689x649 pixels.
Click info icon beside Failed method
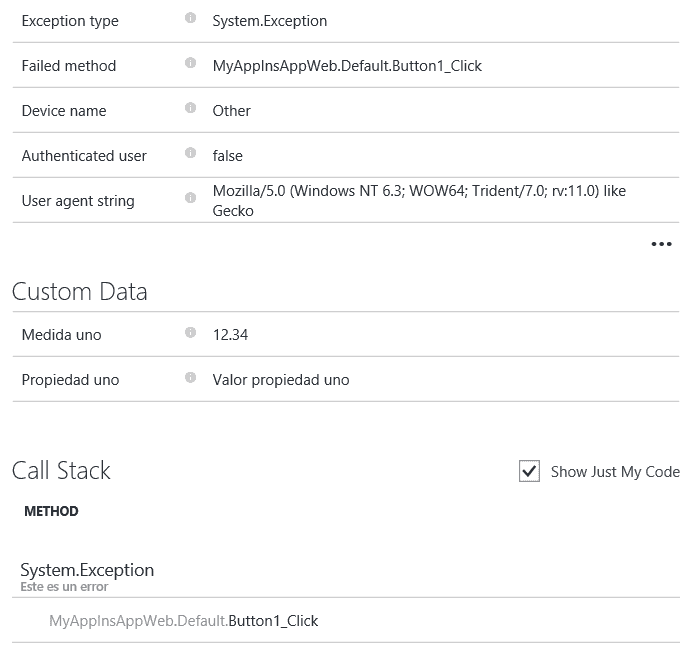pos(190,62)
